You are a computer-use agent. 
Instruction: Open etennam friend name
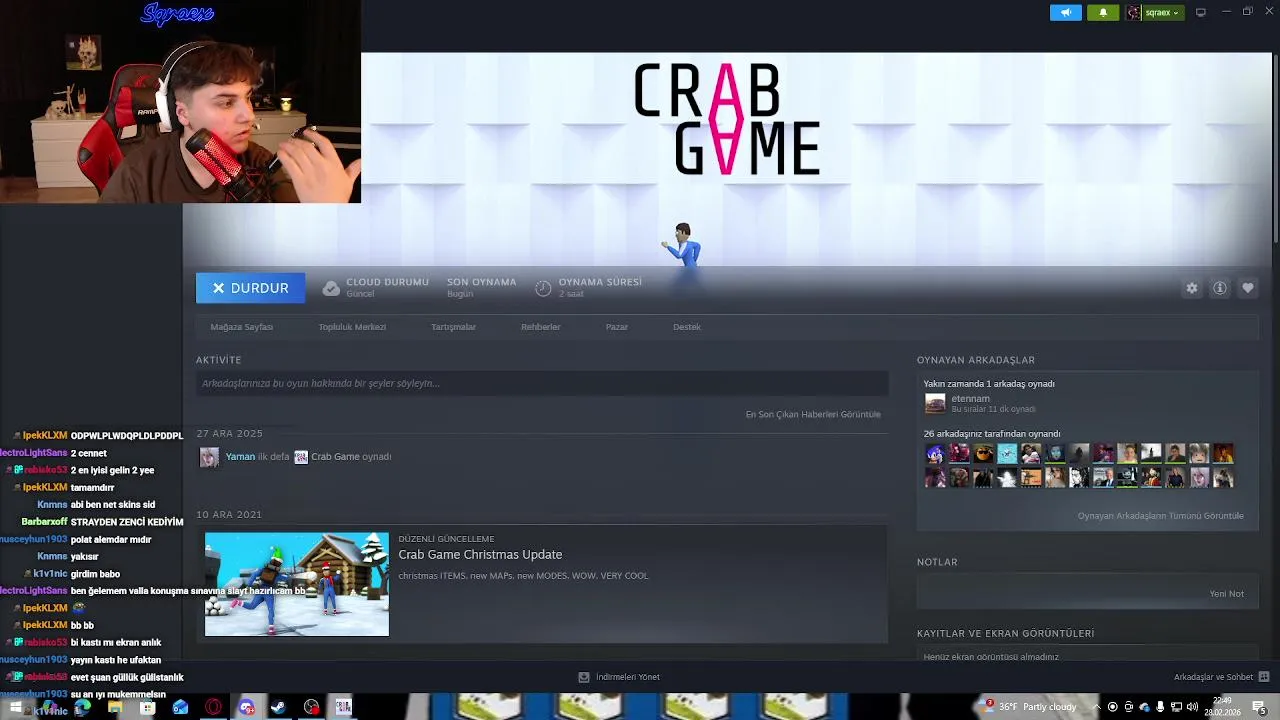(x=970, y=399)
